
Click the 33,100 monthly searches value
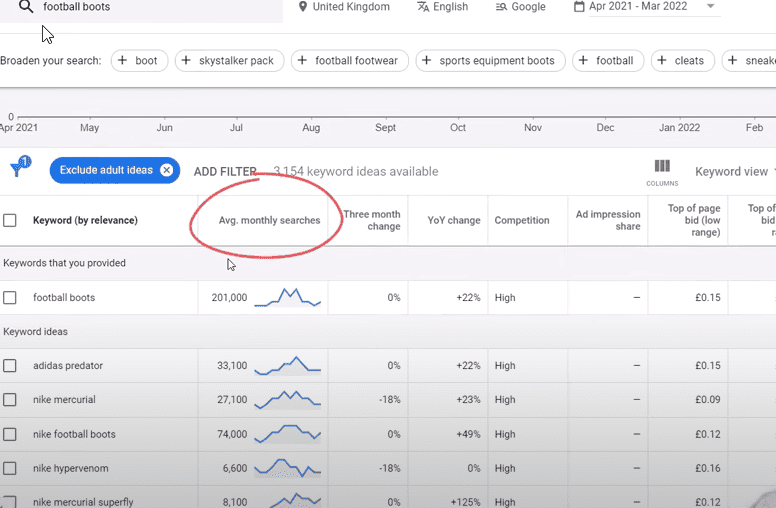click(232, 366)
